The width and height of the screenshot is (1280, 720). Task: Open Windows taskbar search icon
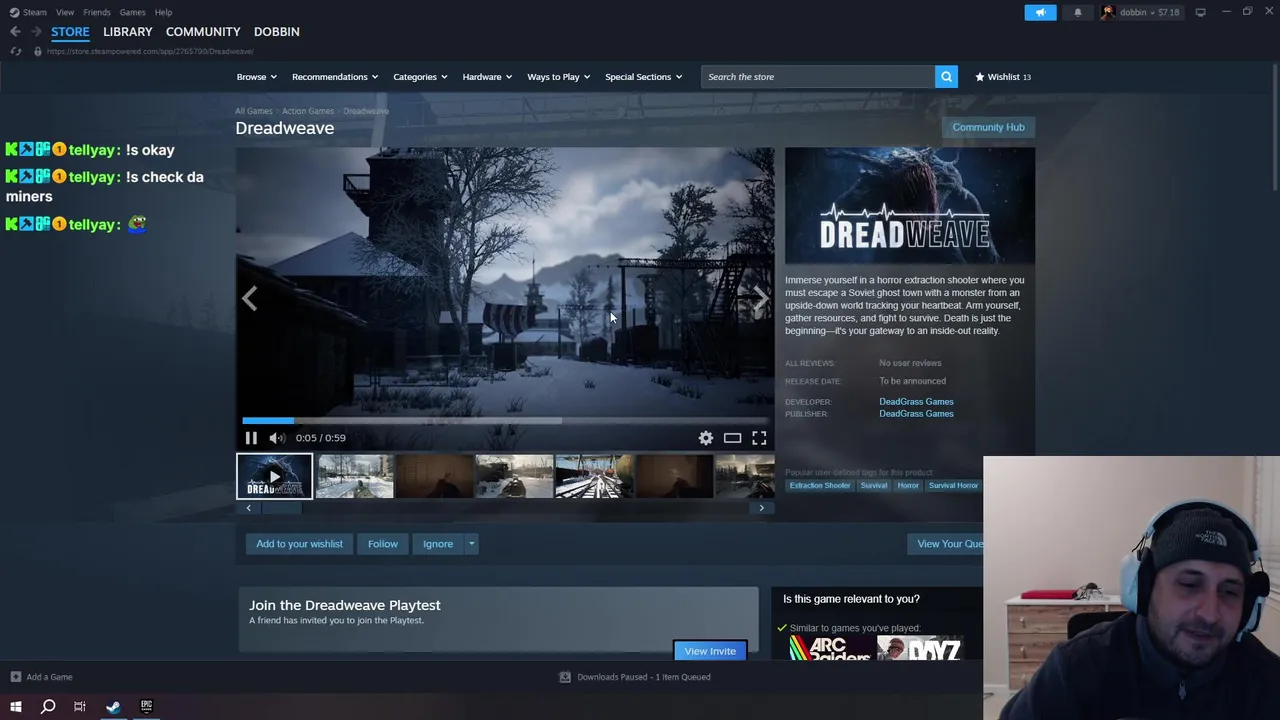(x=48, y=707)
